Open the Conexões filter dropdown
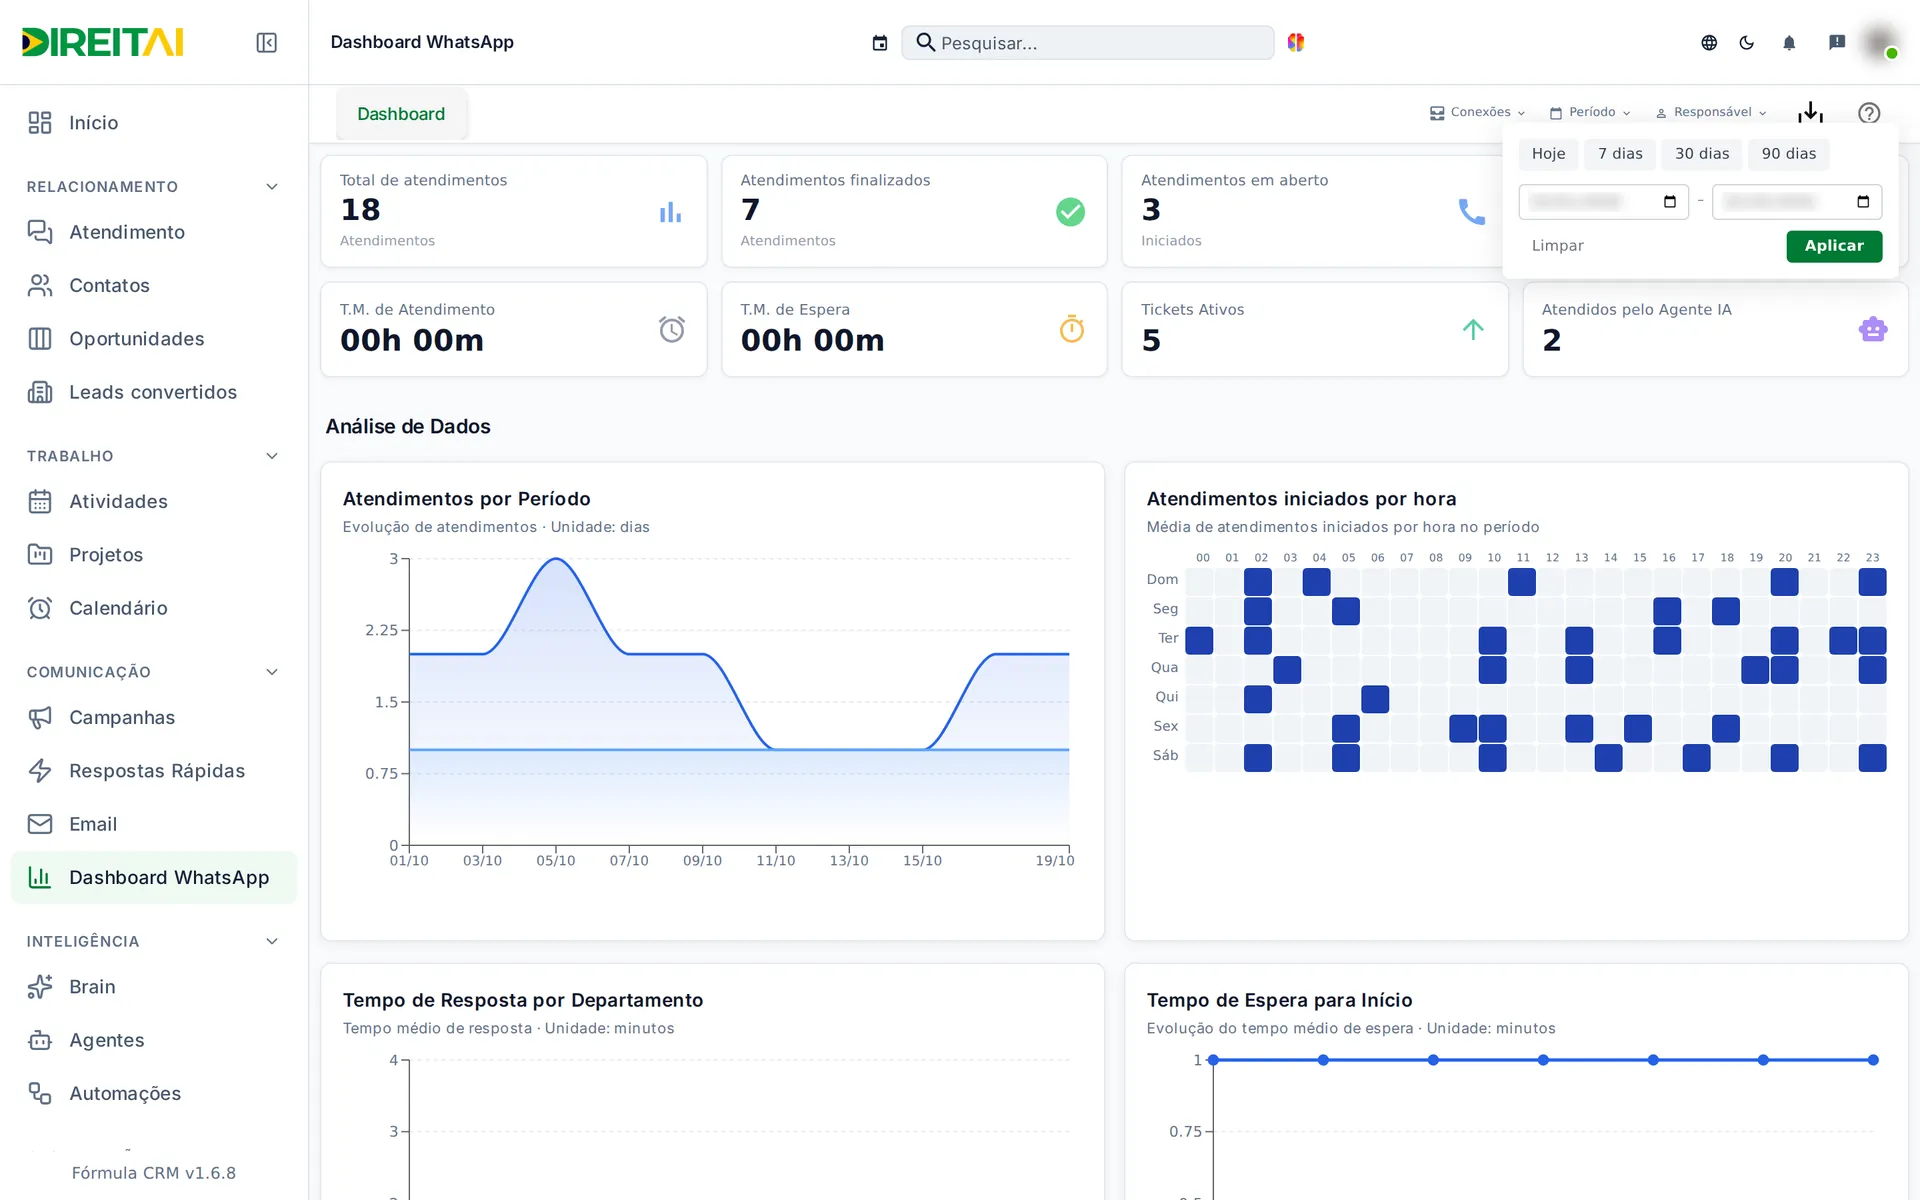The image size is (1920, 1200). click(x=1478, y=112)
